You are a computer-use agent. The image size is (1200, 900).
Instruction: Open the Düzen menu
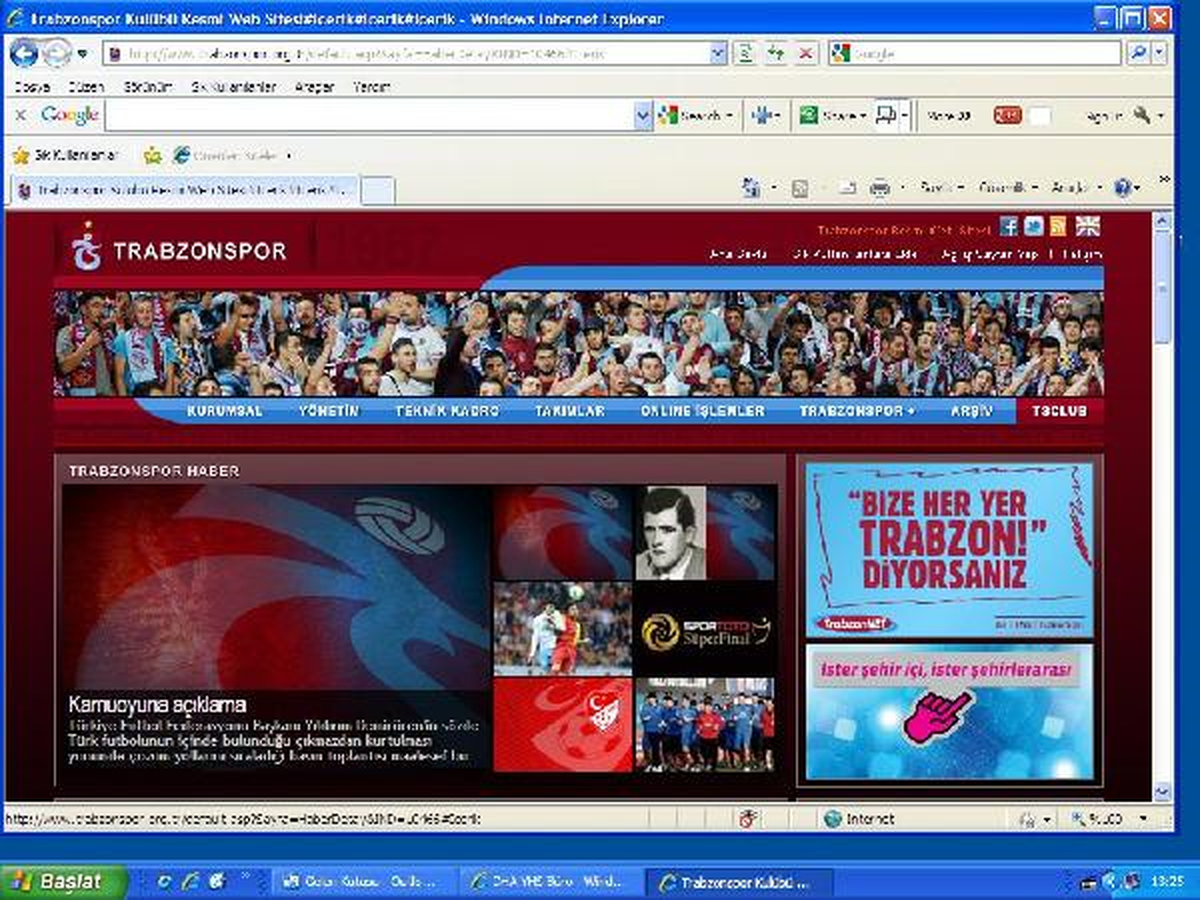click(x=86, y=87)
